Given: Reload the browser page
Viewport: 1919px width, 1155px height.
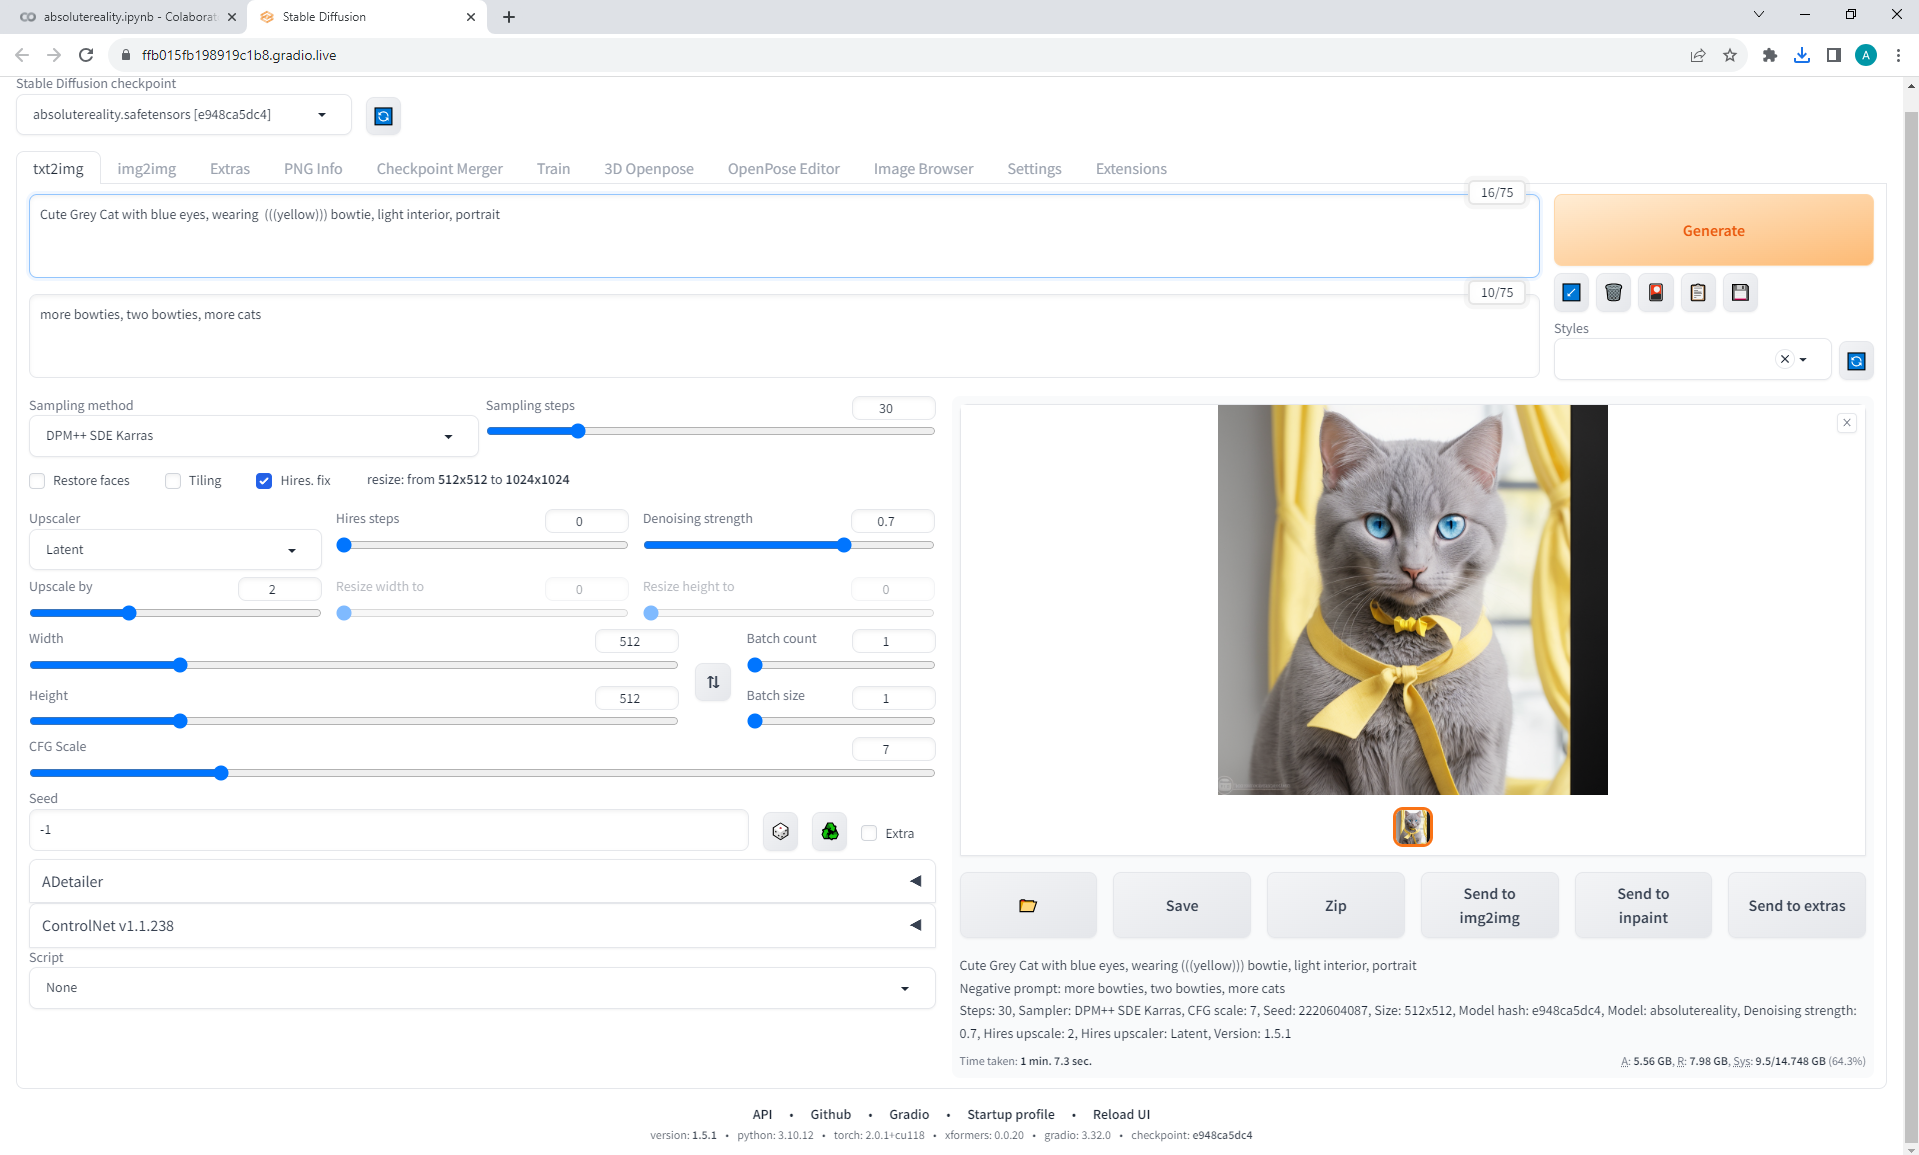Looking at the screenshot, I should [86, 55].
